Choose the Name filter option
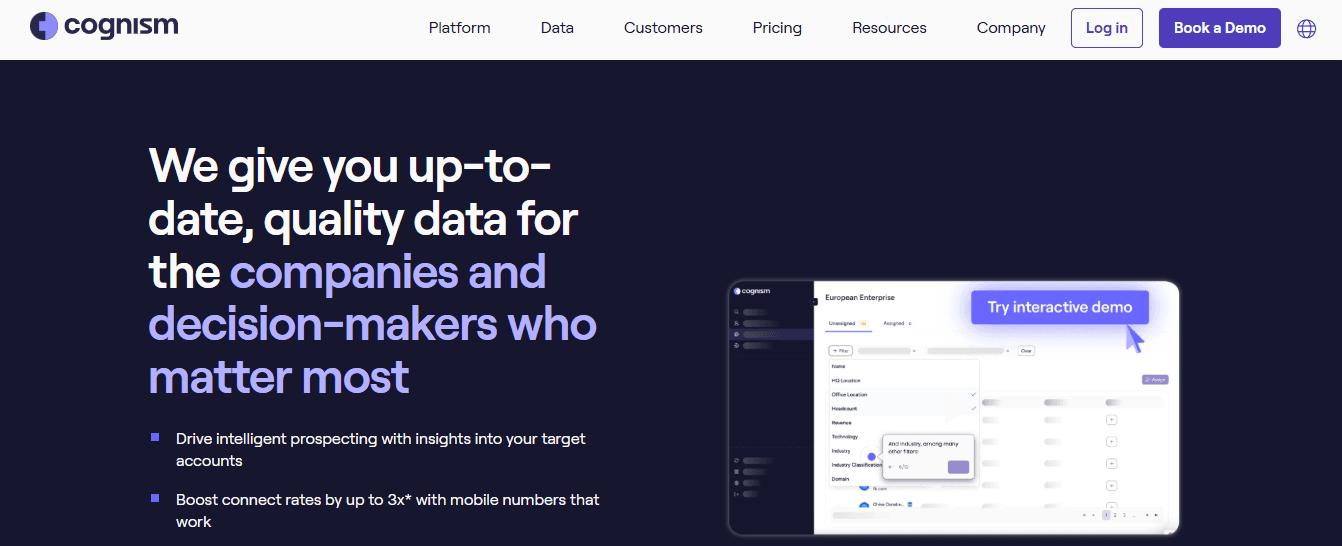The image size is (1342, 546). (903, 367)
